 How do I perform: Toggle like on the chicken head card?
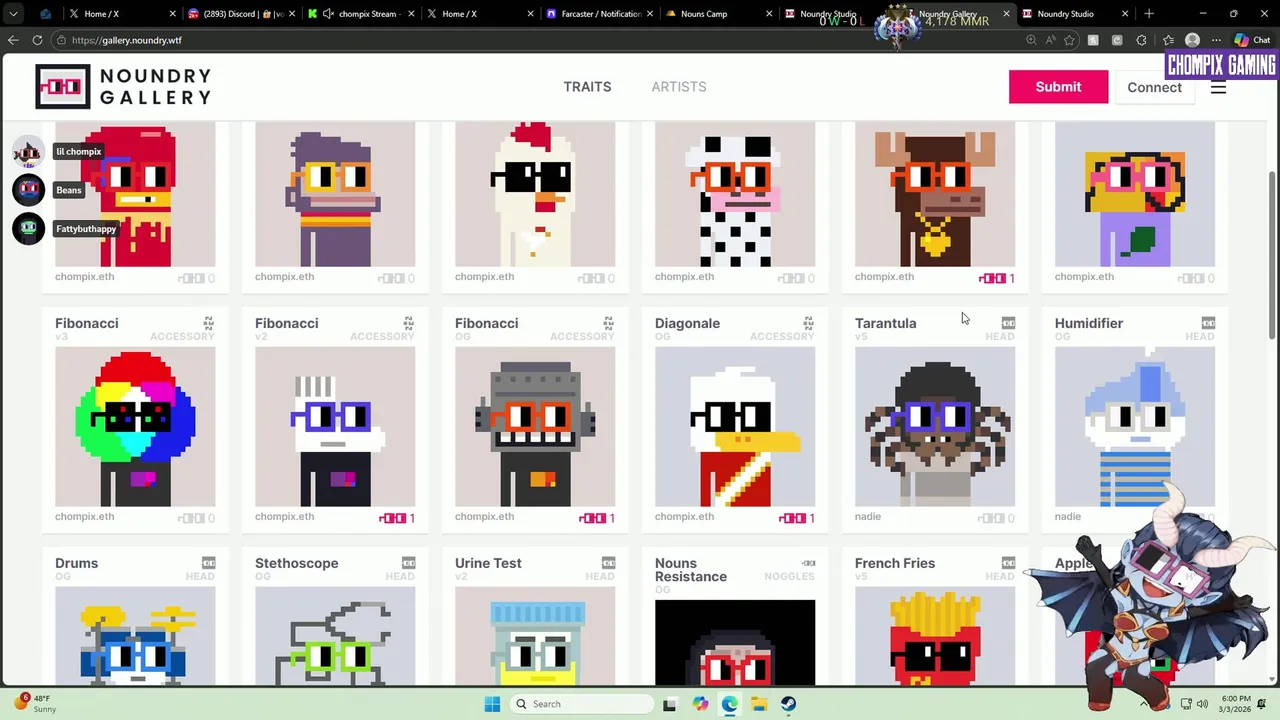597,278
